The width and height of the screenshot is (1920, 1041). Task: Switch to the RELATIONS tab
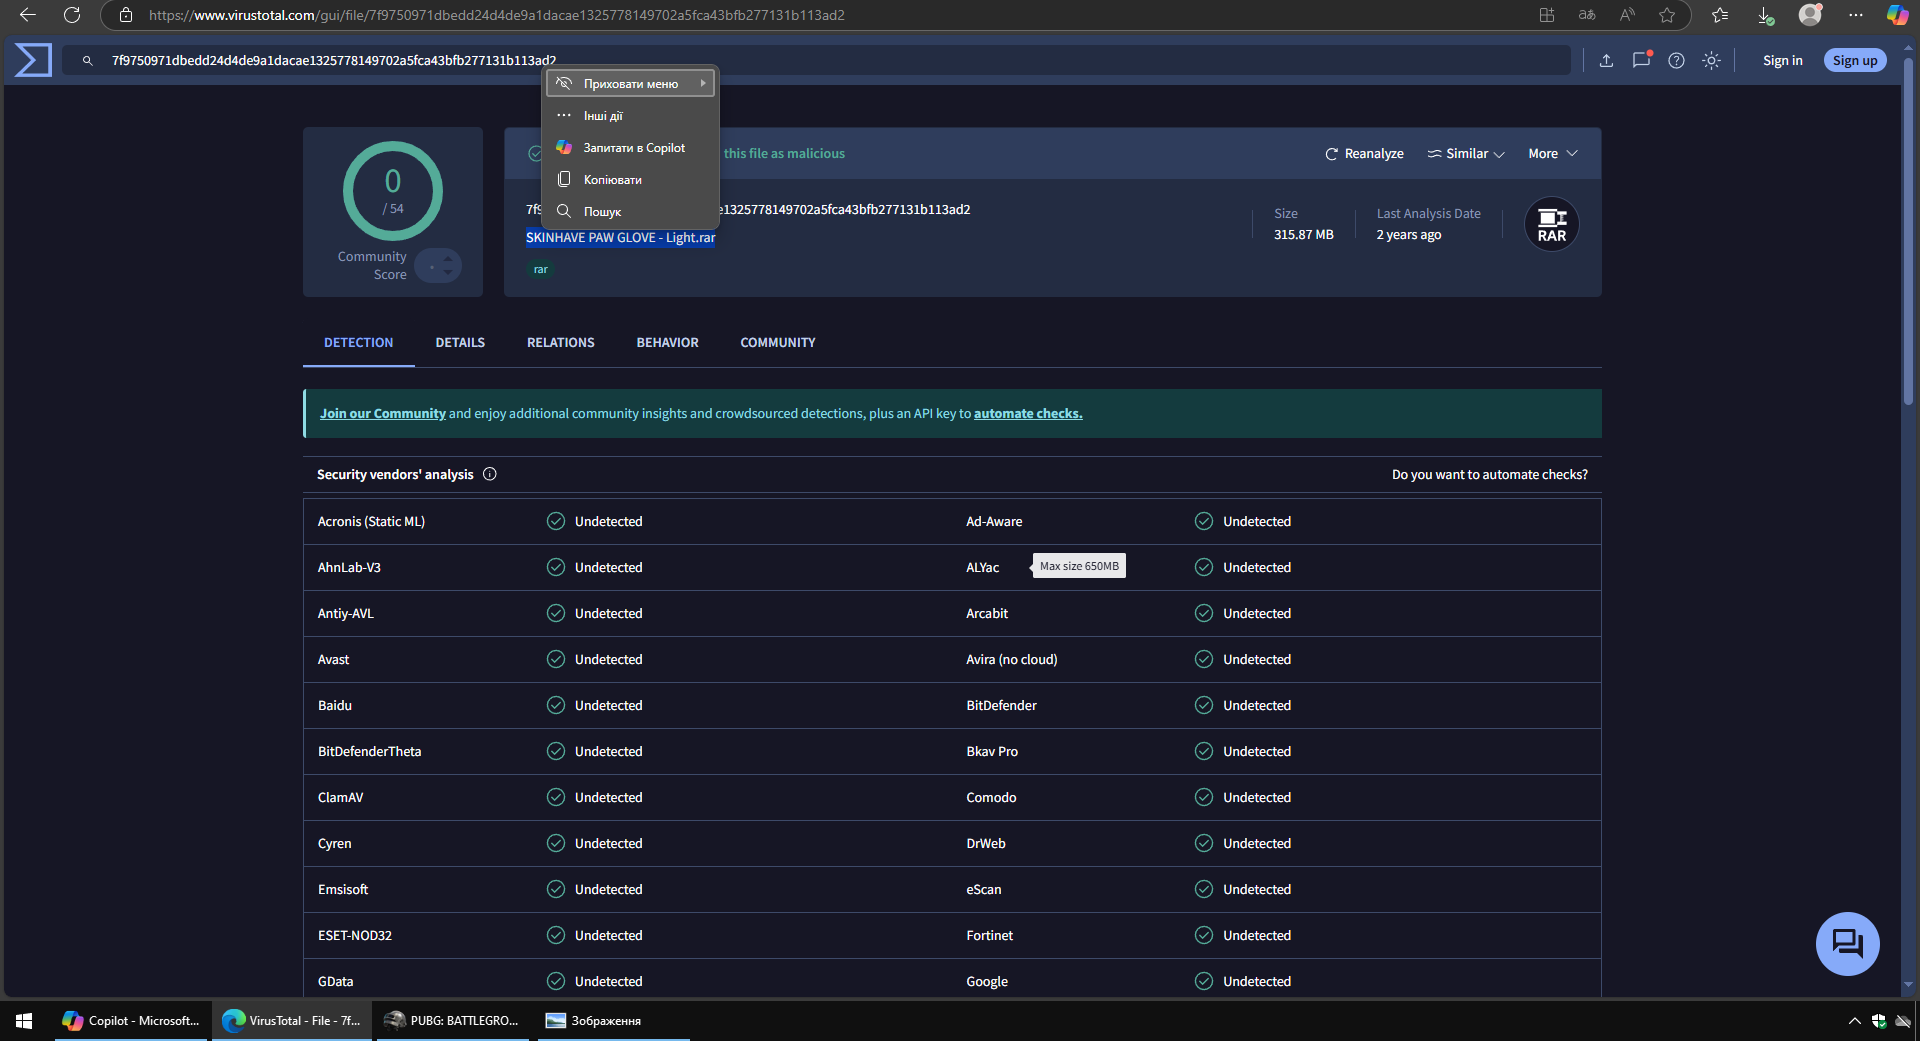pos(561,343)
